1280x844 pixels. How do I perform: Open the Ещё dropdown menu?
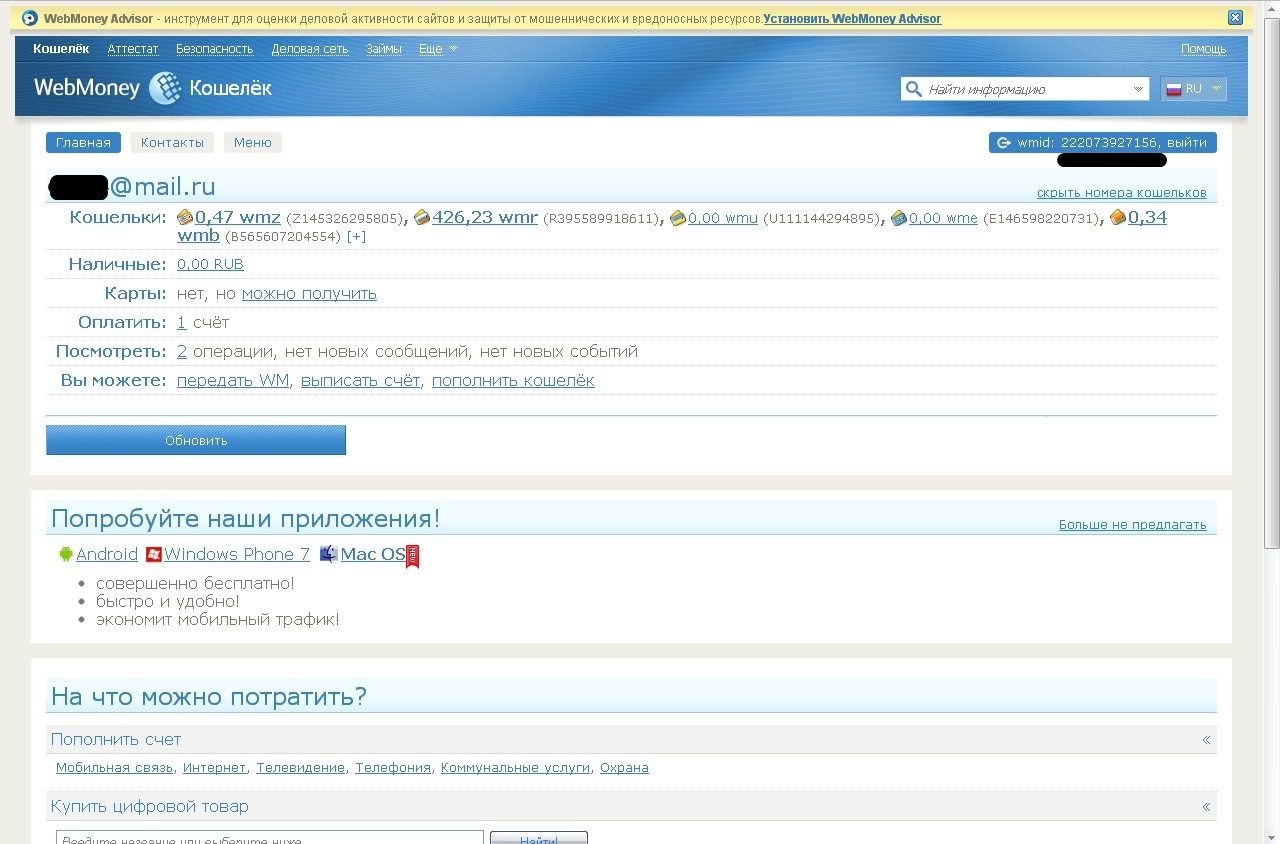(x=438, y=49)
